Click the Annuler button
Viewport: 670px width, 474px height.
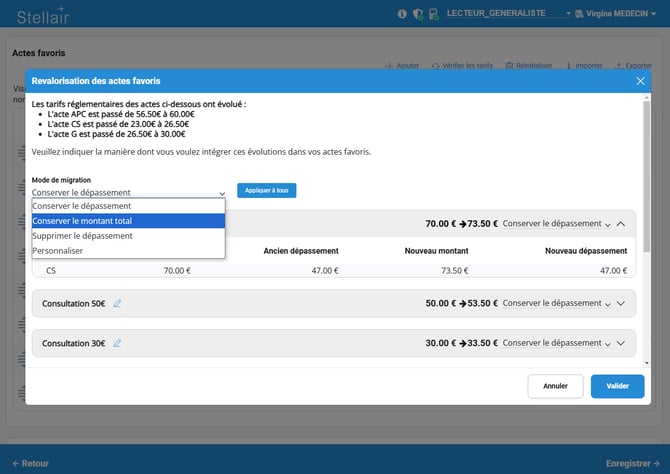point(555,386)
